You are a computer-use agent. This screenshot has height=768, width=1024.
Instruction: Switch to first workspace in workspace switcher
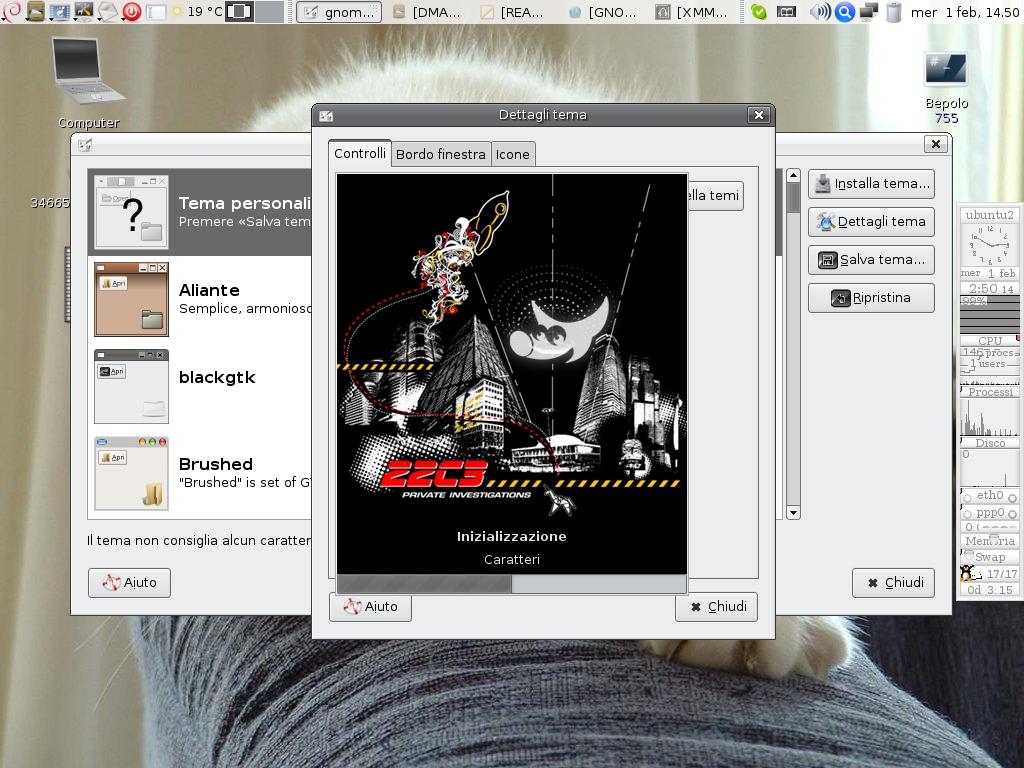tap(239, 11)
